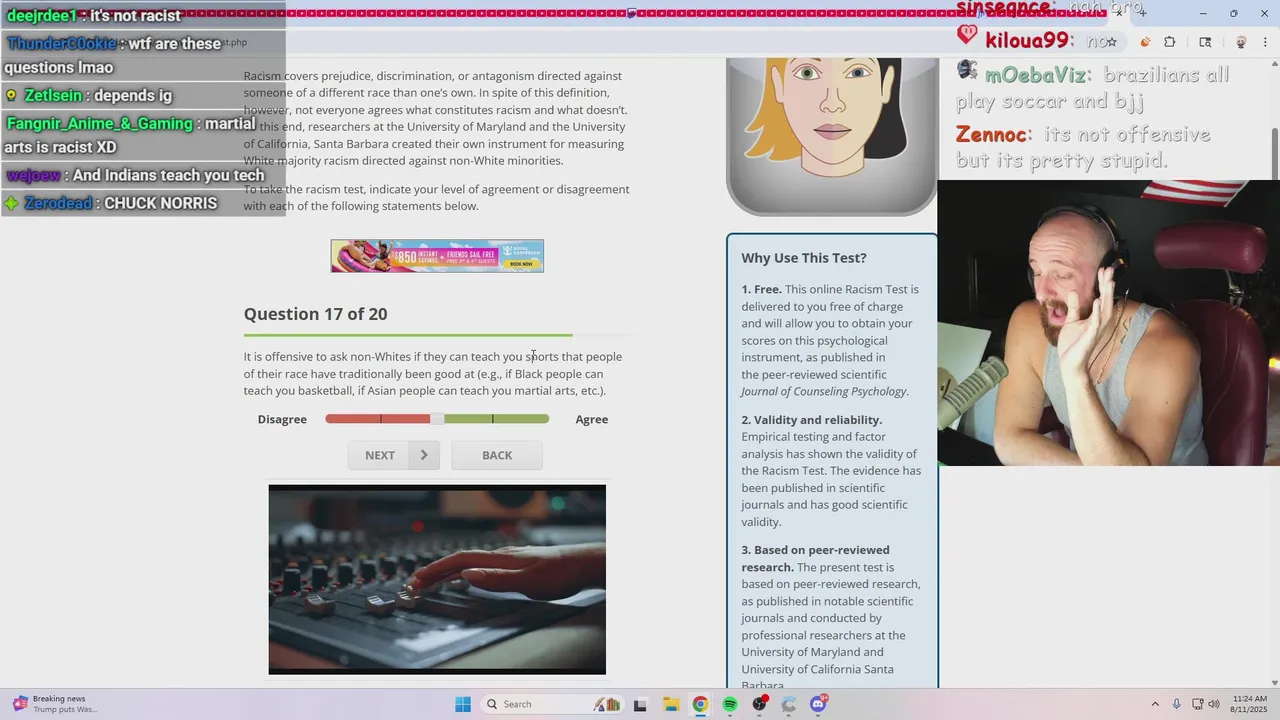Open the Chrome profile avatar
This screenshot has width=1280, height=720.
[x=1241, y=42]
